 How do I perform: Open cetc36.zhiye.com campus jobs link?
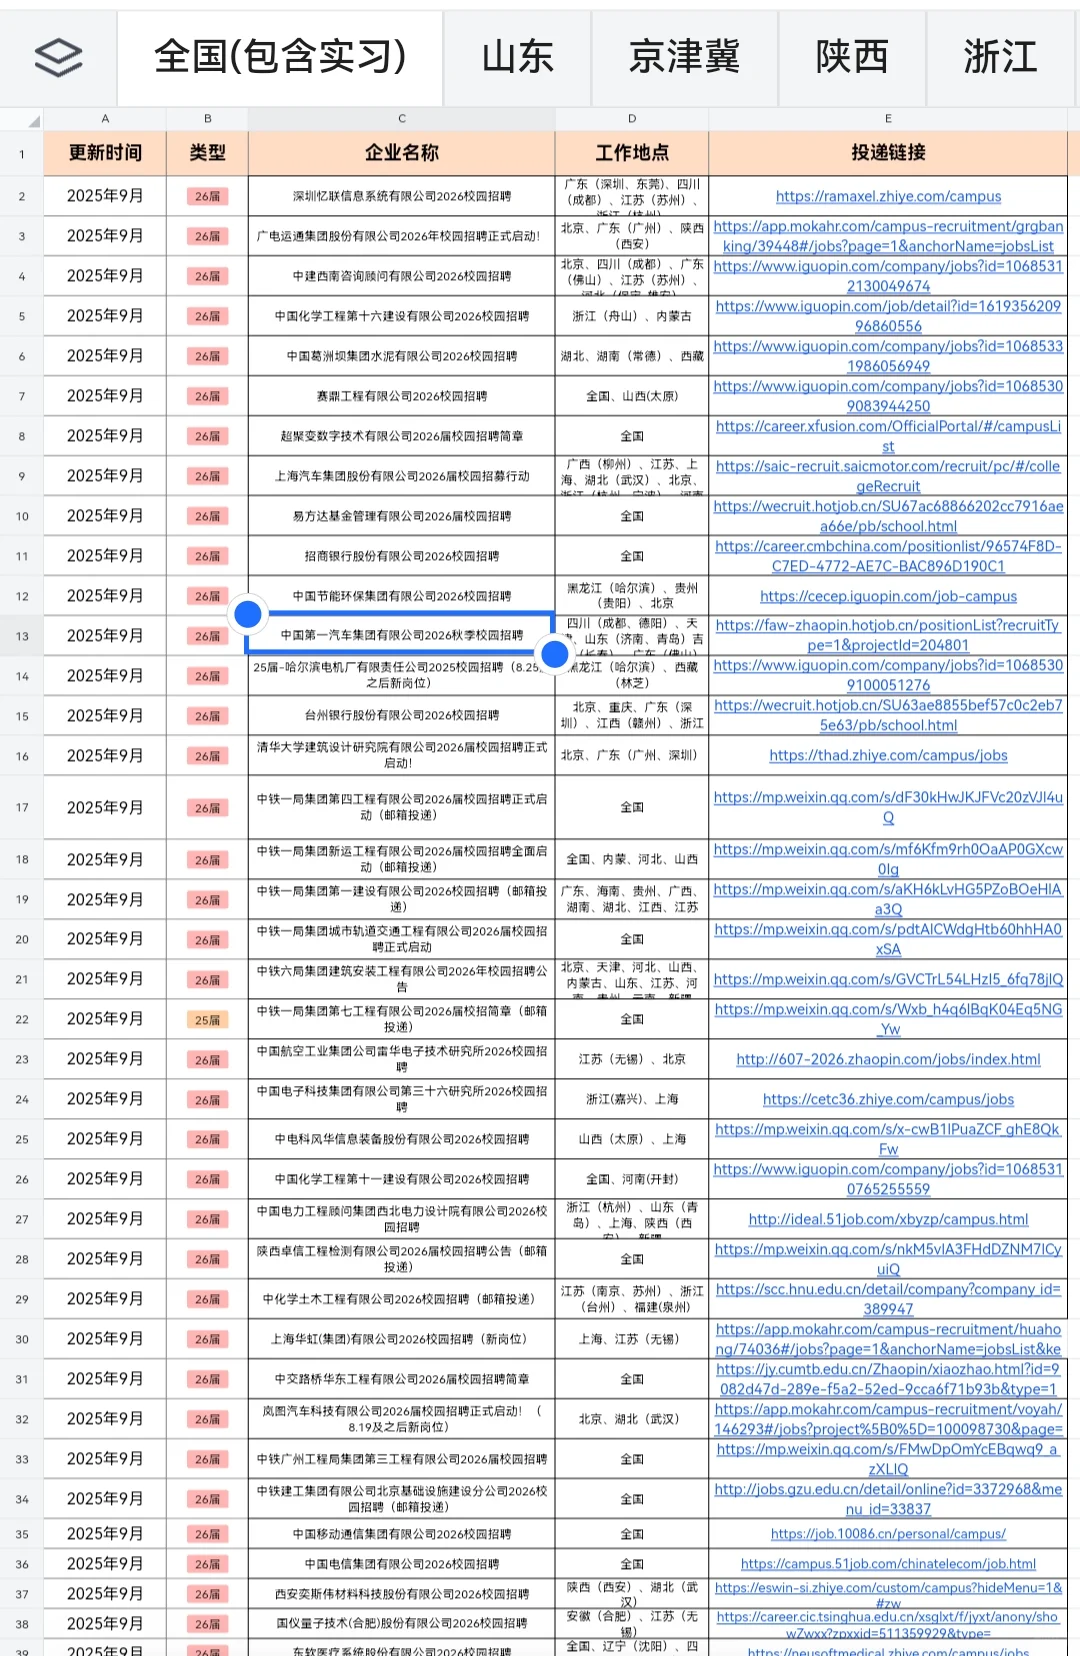(888, 1099)
